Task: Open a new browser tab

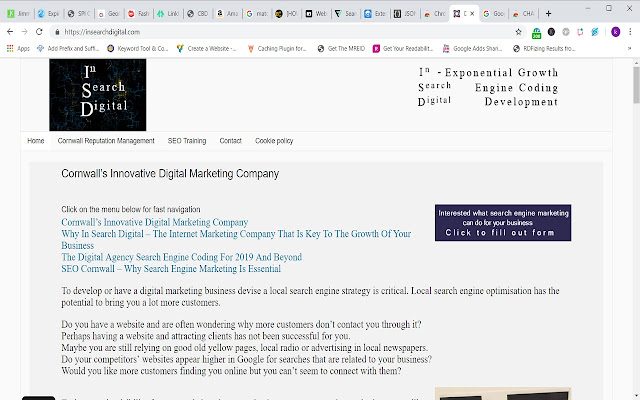Action: tap(548, 13)
